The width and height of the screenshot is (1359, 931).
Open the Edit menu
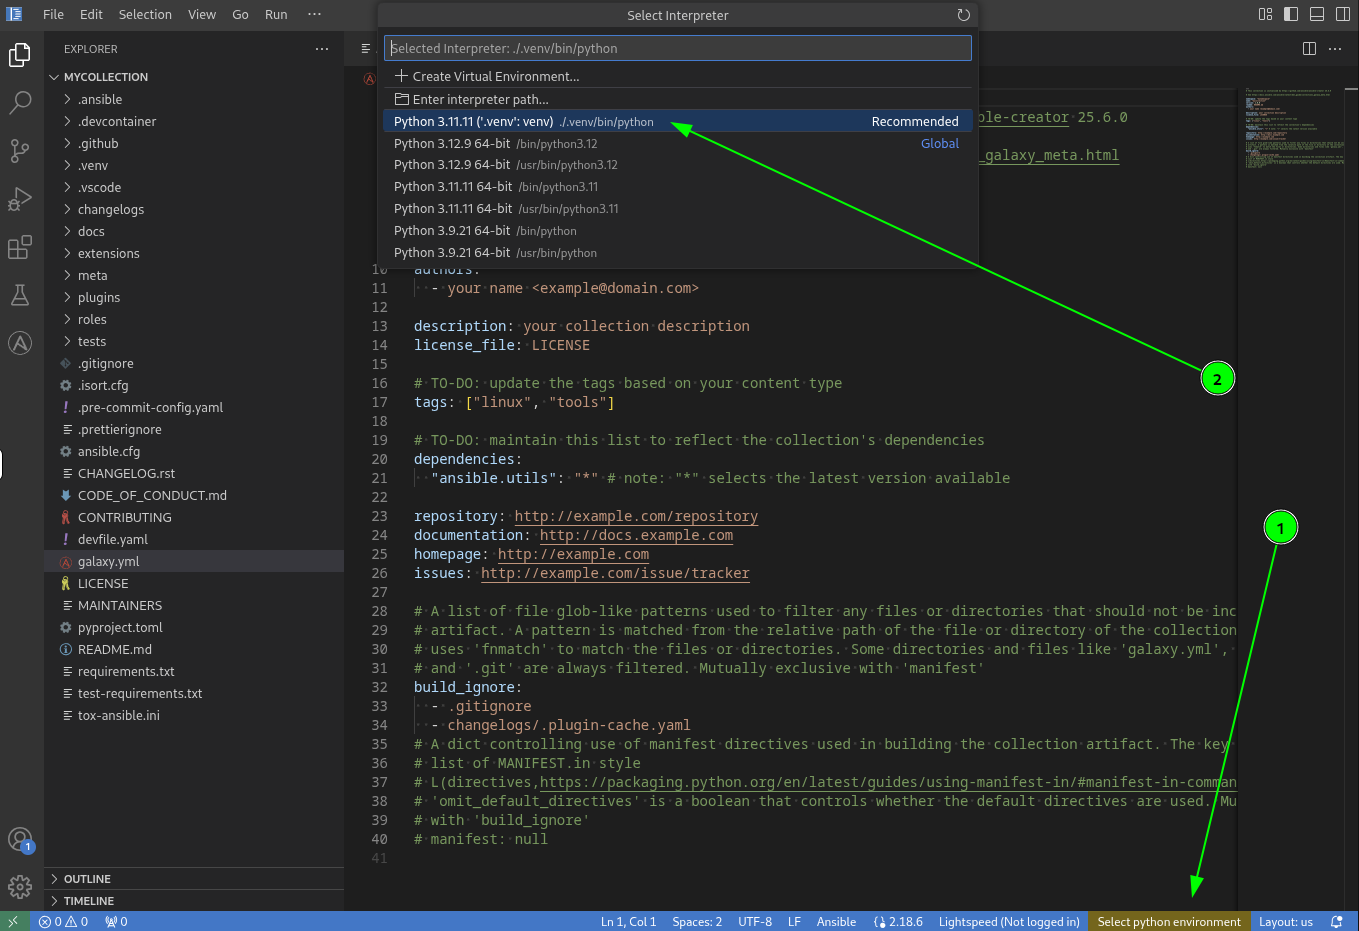91,14
